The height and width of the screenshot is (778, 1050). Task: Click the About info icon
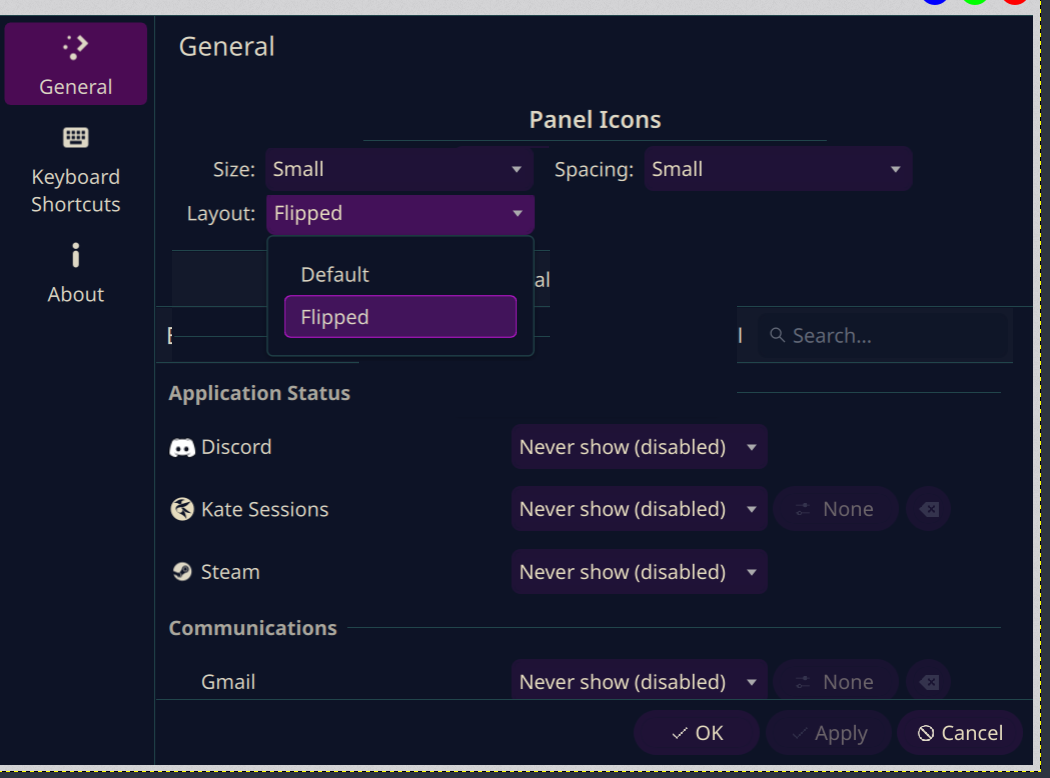75,256
